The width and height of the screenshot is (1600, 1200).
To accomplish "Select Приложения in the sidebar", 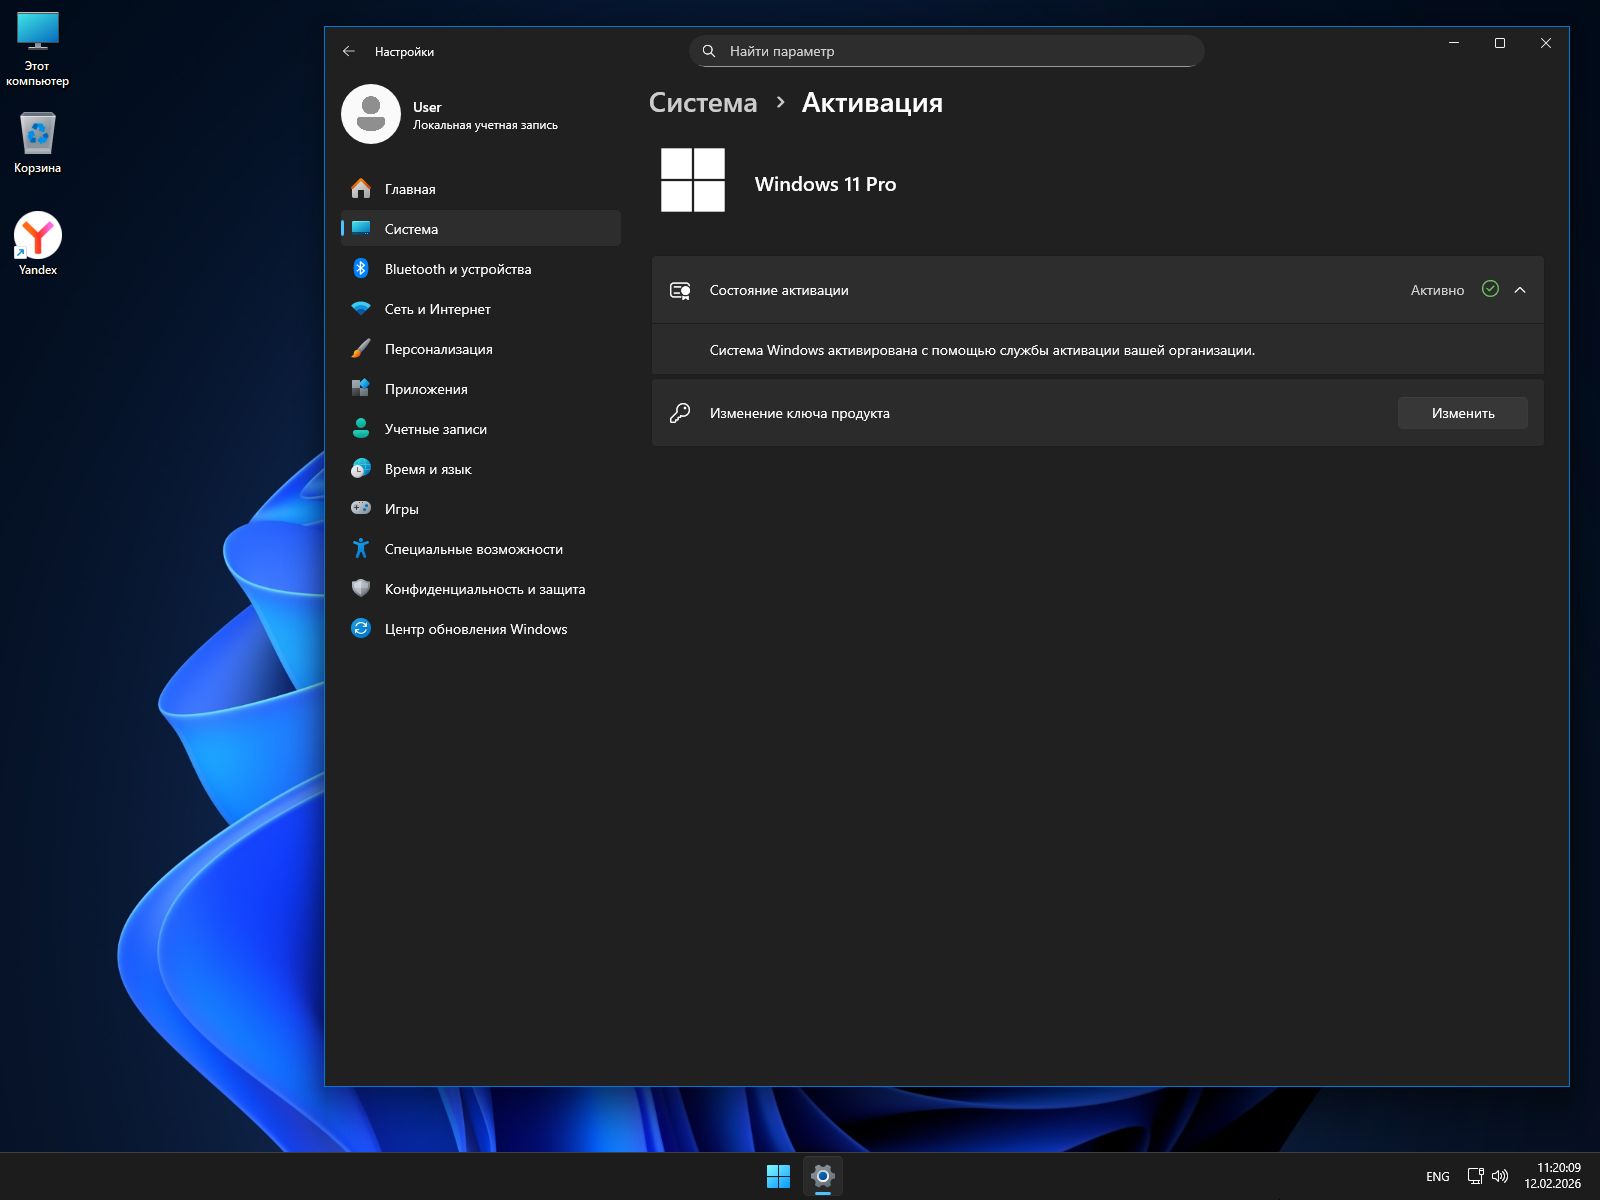I will pos(425,389).
